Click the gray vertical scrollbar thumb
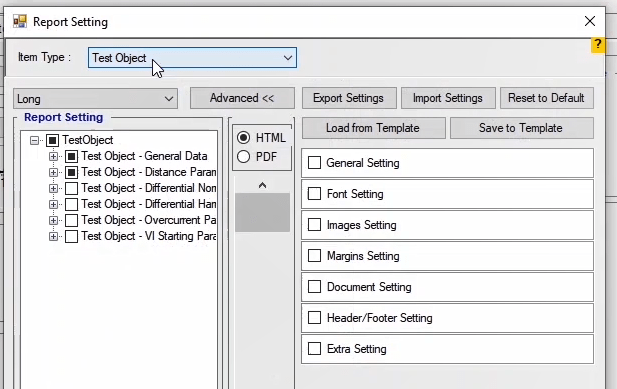 click(262, 212)
